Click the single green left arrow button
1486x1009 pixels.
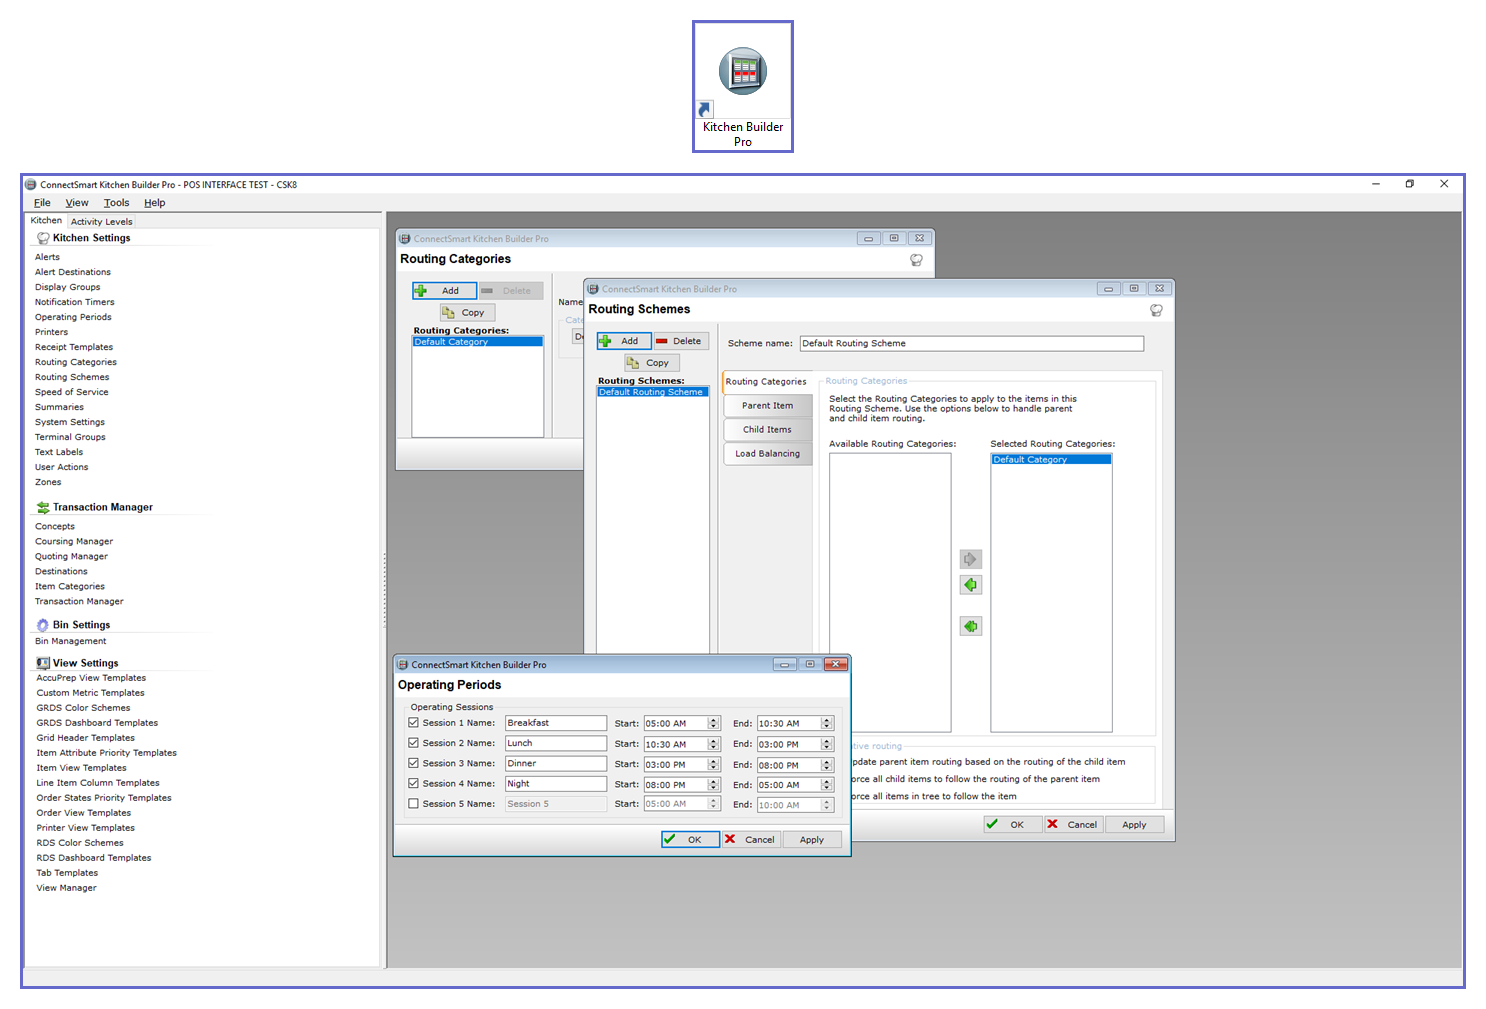(x=970, y=585)
